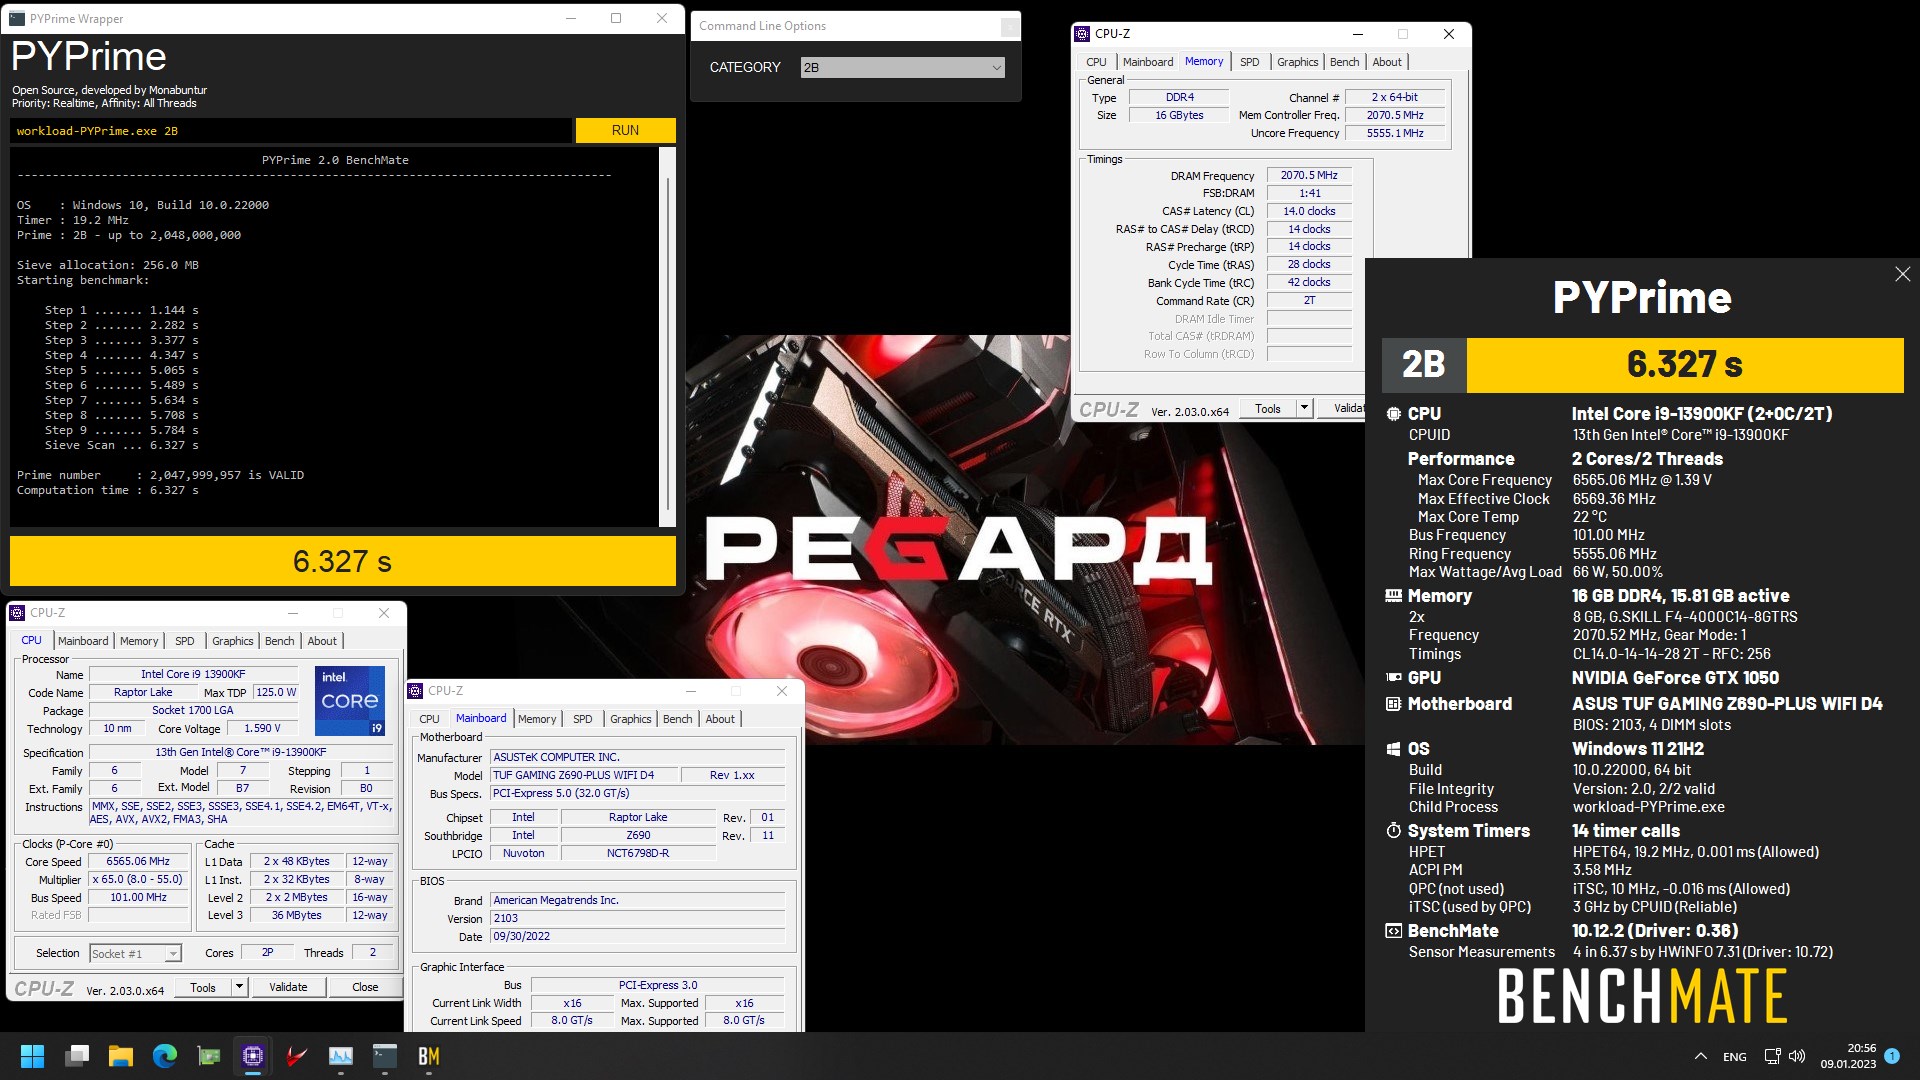Image resolution: width=1920 pixels, height=1080 pixels.
Task: Click CAS# Latency 14.0 clocks value
Action: pos(1309,211)
